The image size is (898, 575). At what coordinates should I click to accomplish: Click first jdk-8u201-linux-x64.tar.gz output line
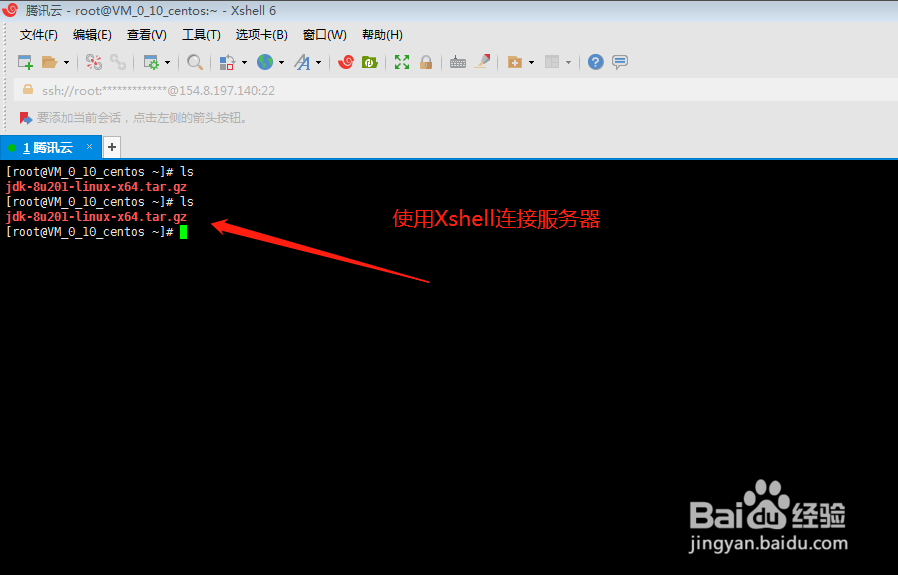point(96,187)
